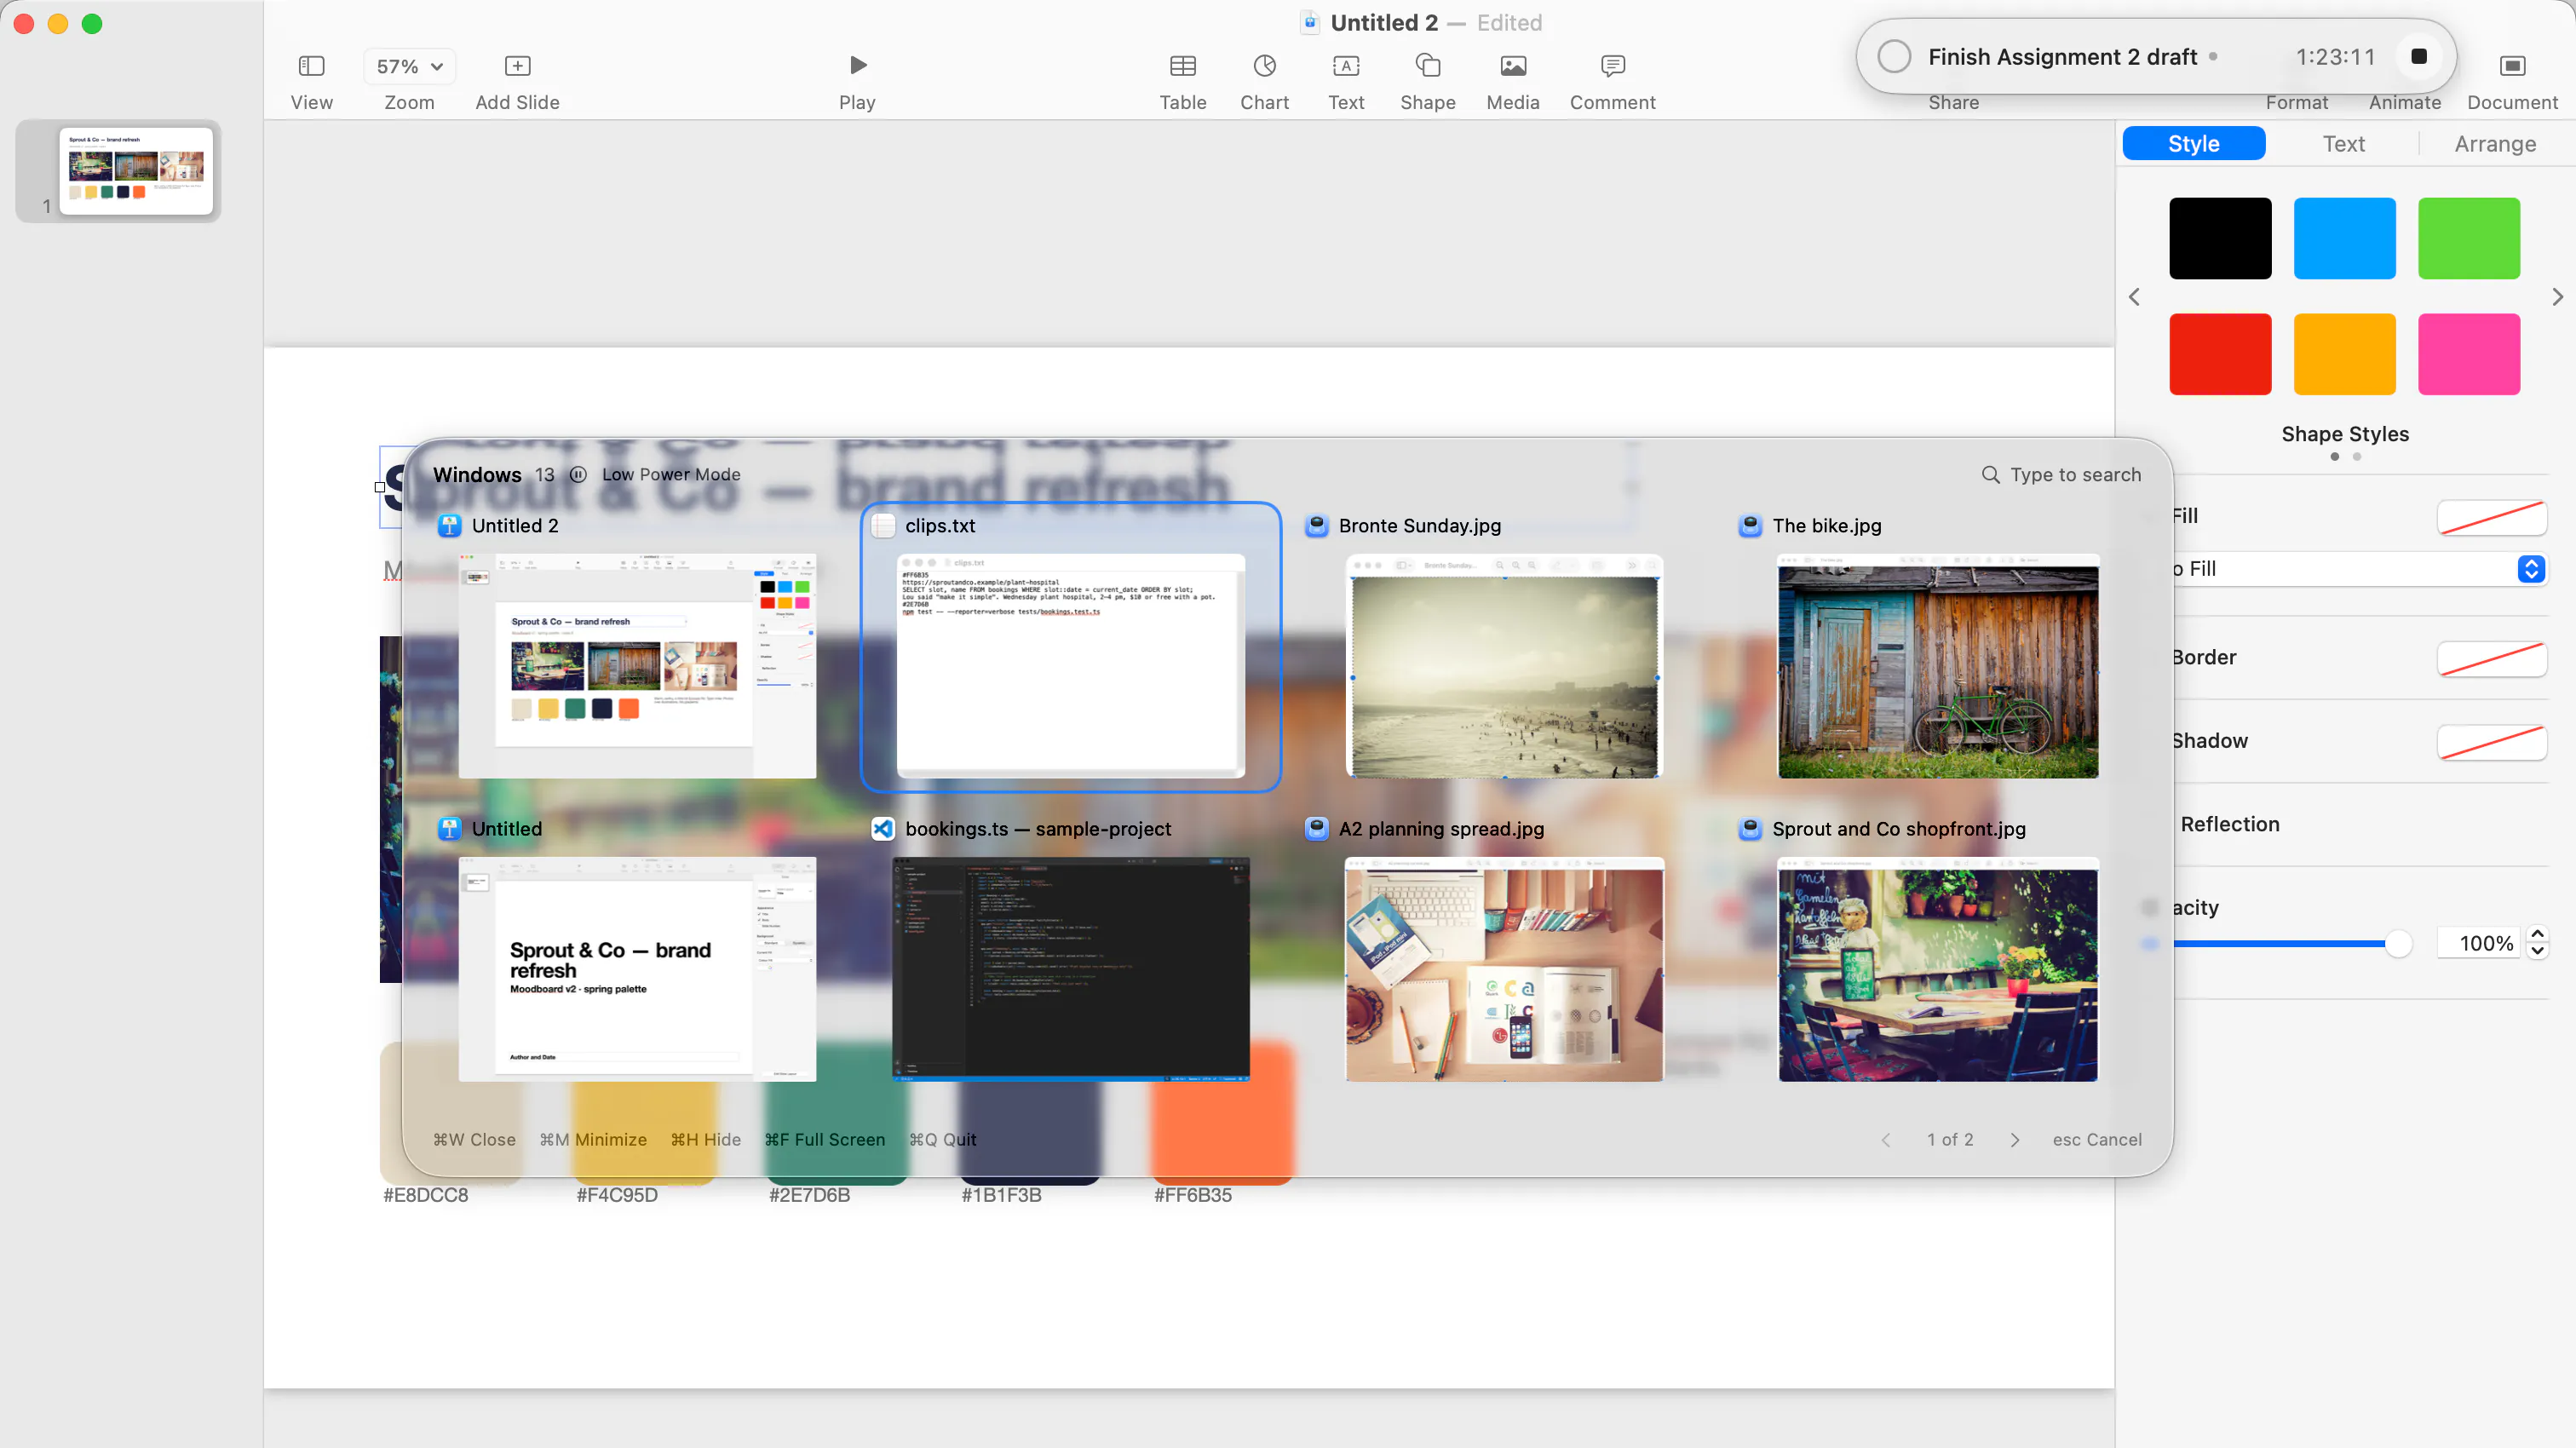
Task: Click the Keynote icon beside Untitled title
Action: tap(449, 829)
